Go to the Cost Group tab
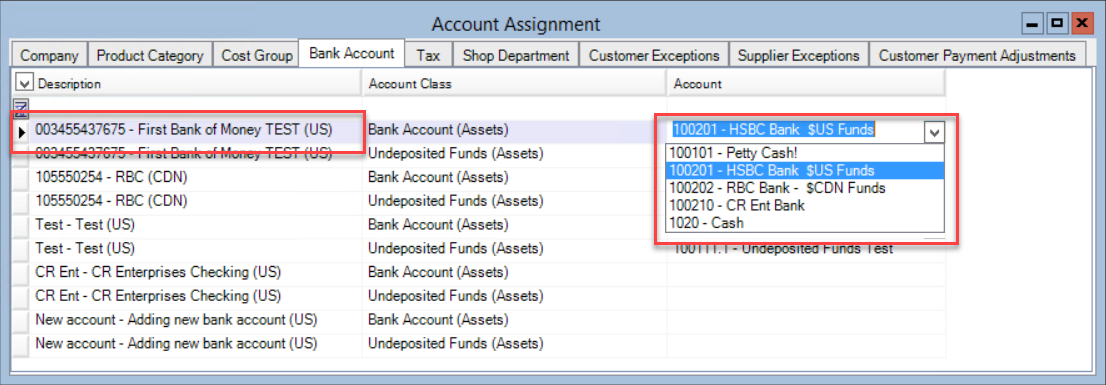The image size is (1106, 385). point(257,55)
